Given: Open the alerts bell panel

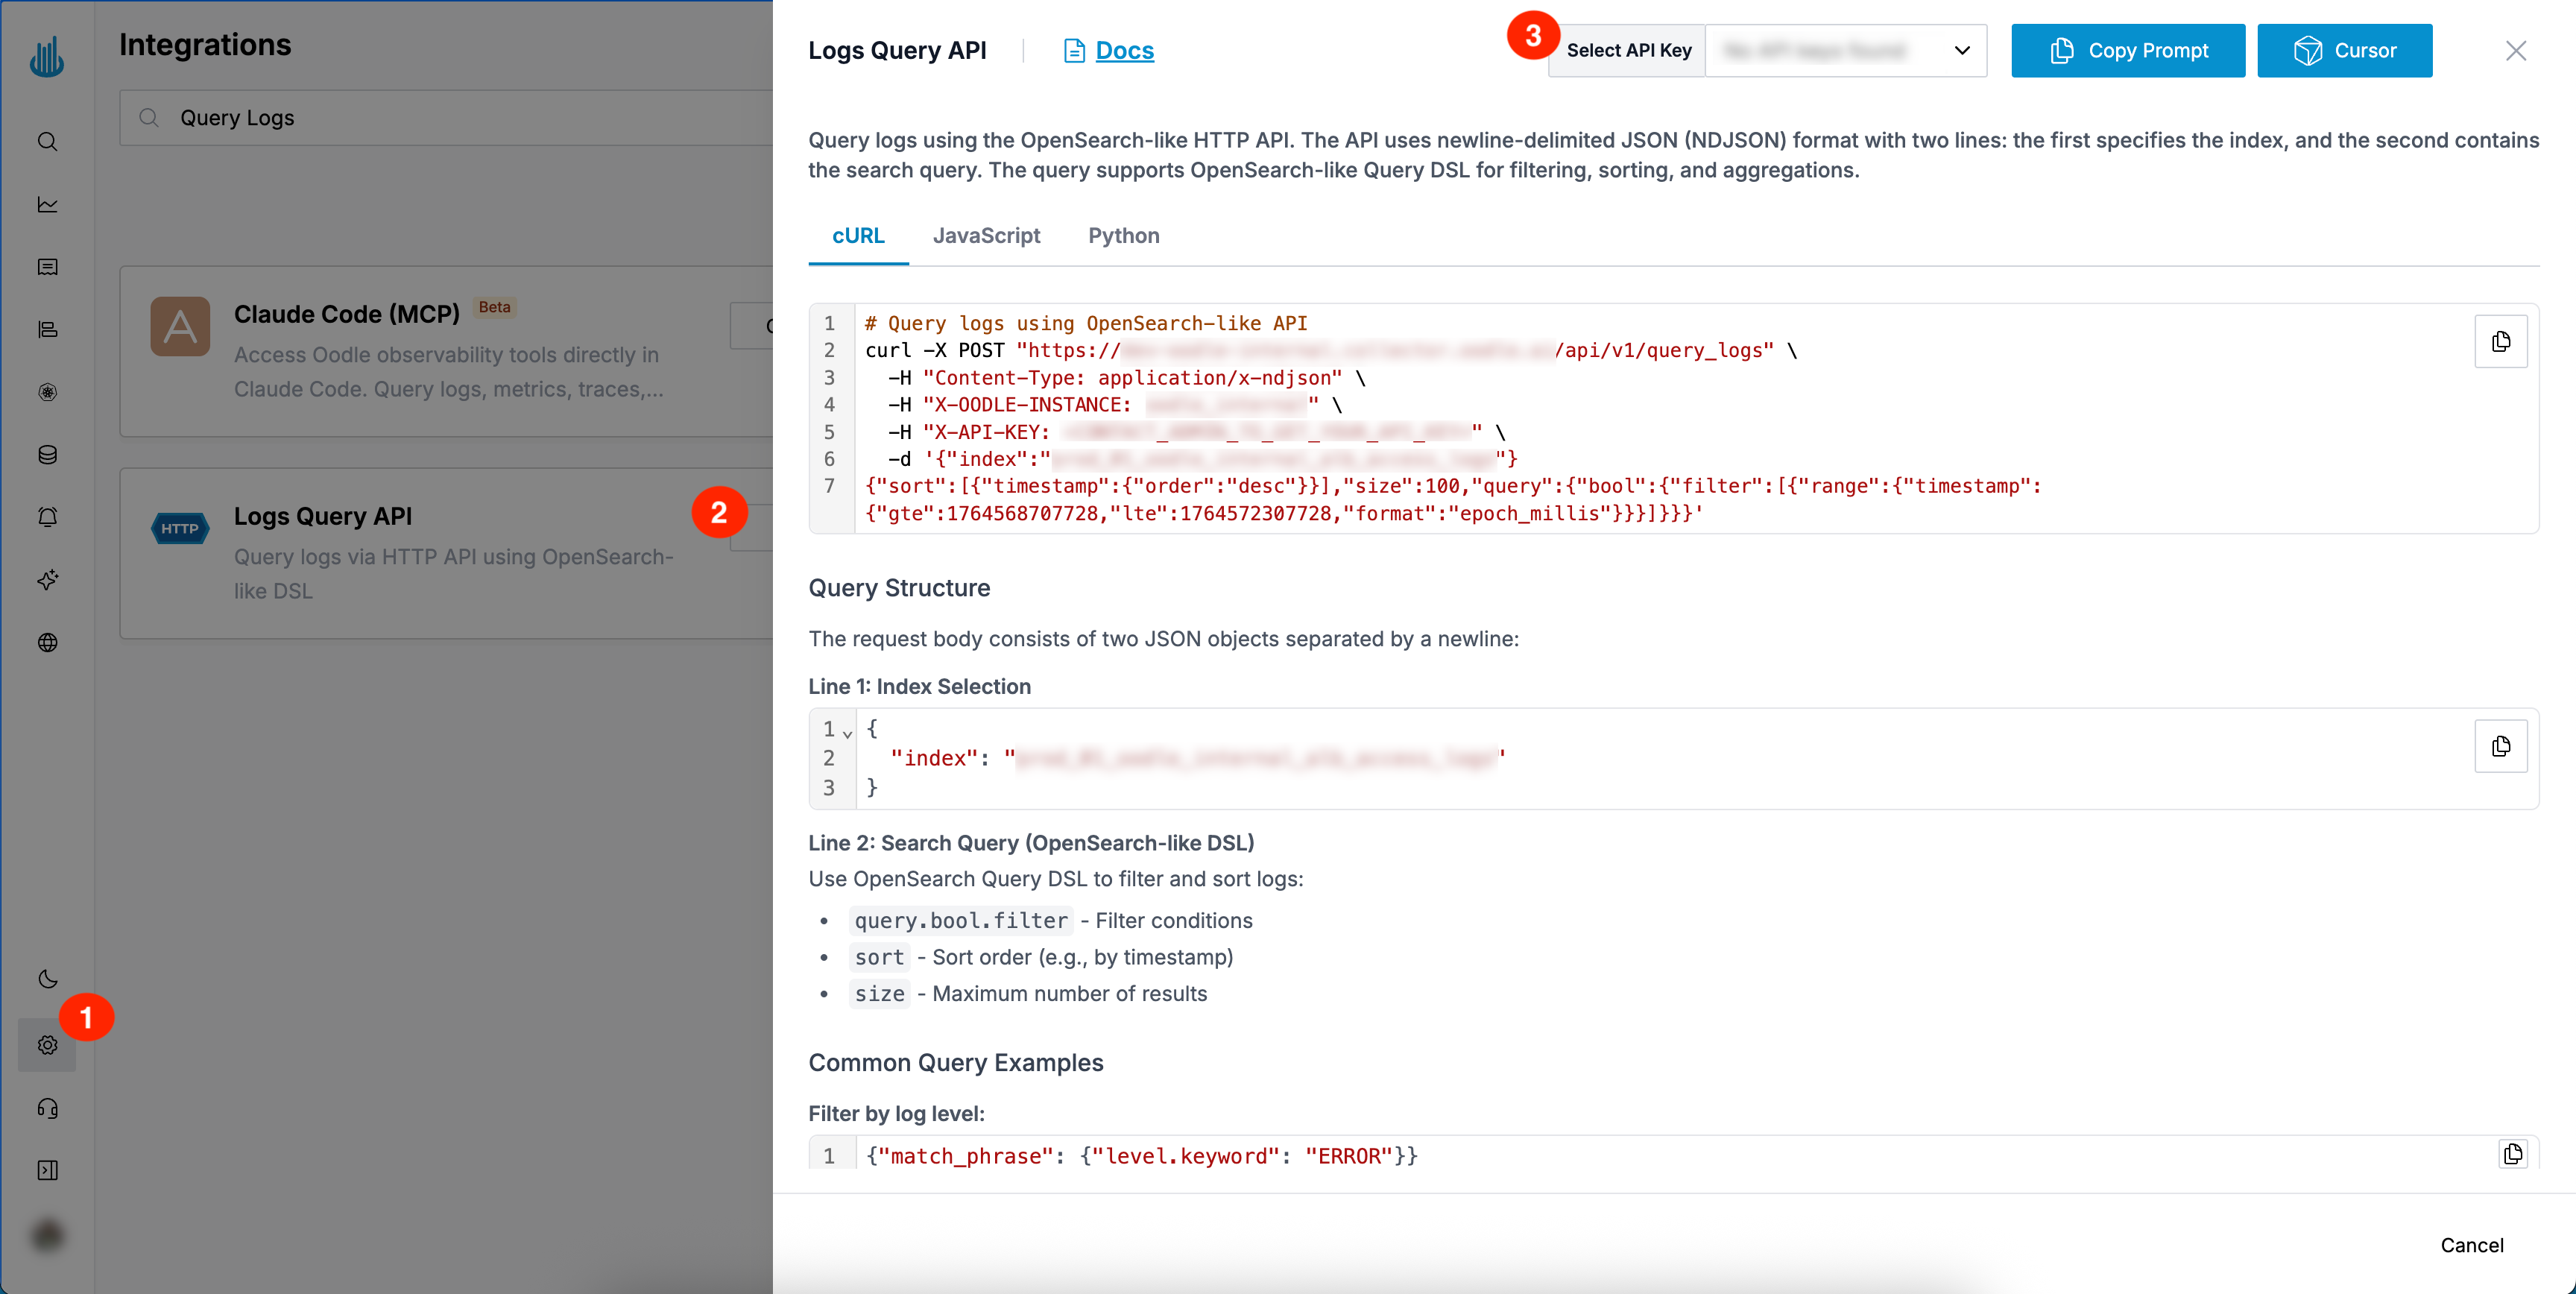Looking at the screenshot, I should [x=47, y=516].
